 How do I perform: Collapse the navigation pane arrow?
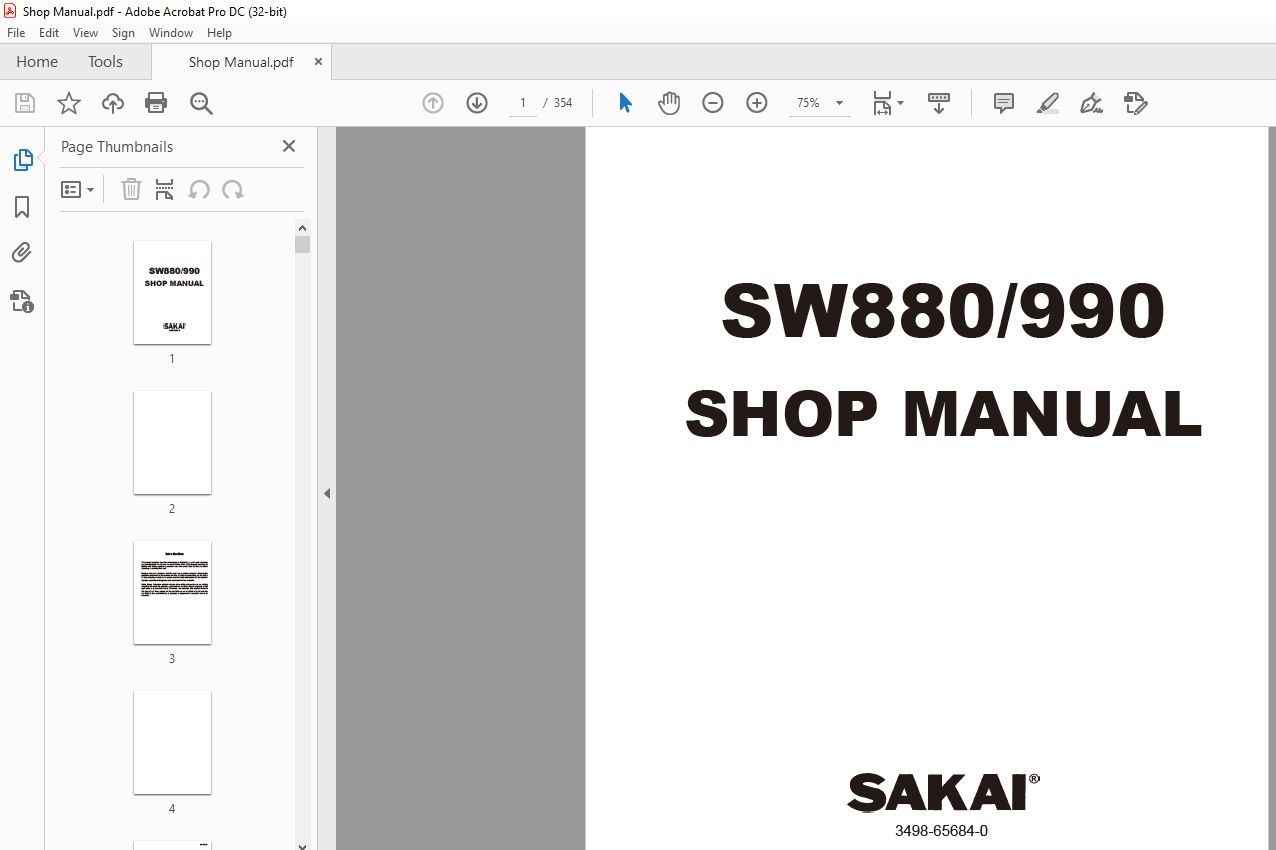point(327,494)
